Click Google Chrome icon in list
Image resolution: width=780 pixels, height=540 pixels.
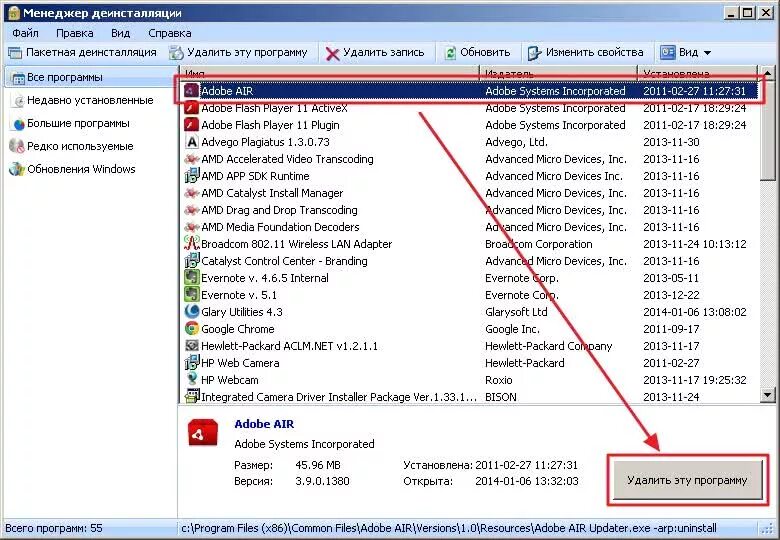point(192,329)
